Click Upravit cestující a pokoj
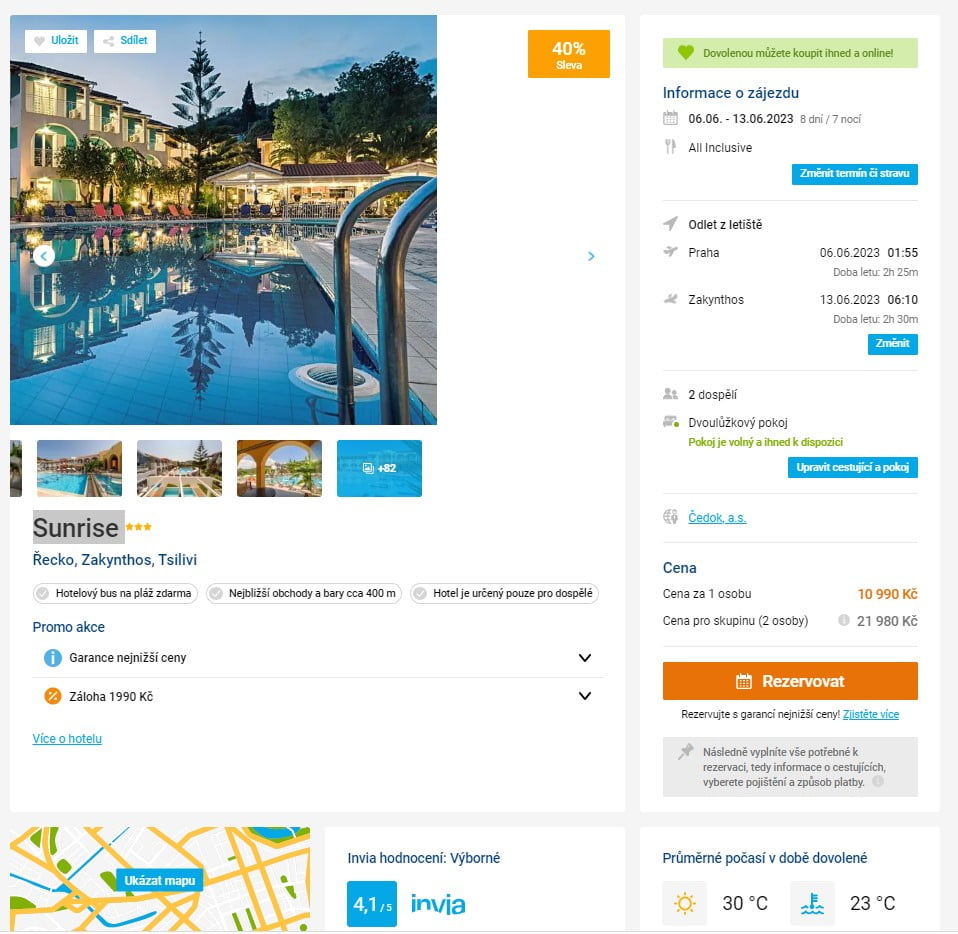 pyautogui.click(x=852, y=467)
